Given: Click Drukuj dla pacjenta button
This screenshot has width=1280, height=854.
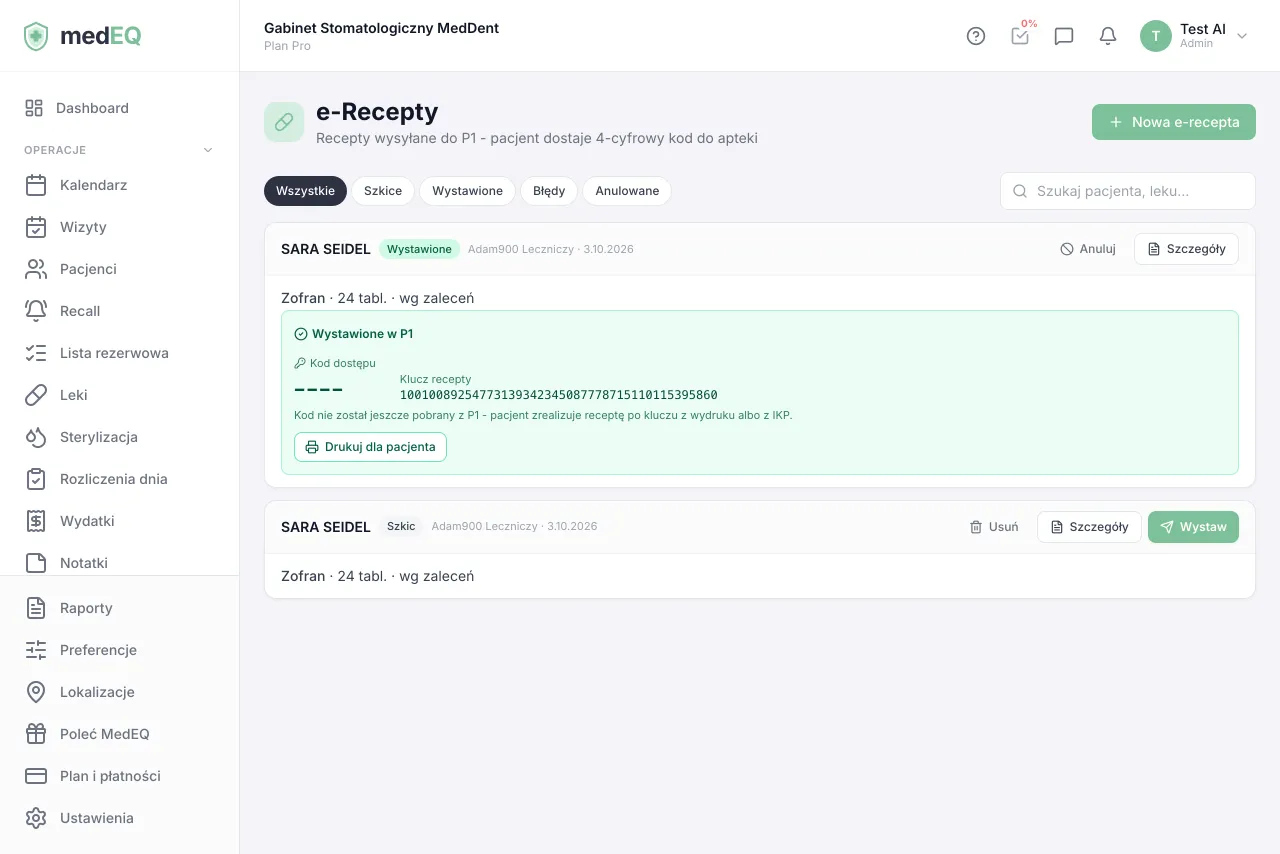Looking at the screenshot, I should pos(370,447).
